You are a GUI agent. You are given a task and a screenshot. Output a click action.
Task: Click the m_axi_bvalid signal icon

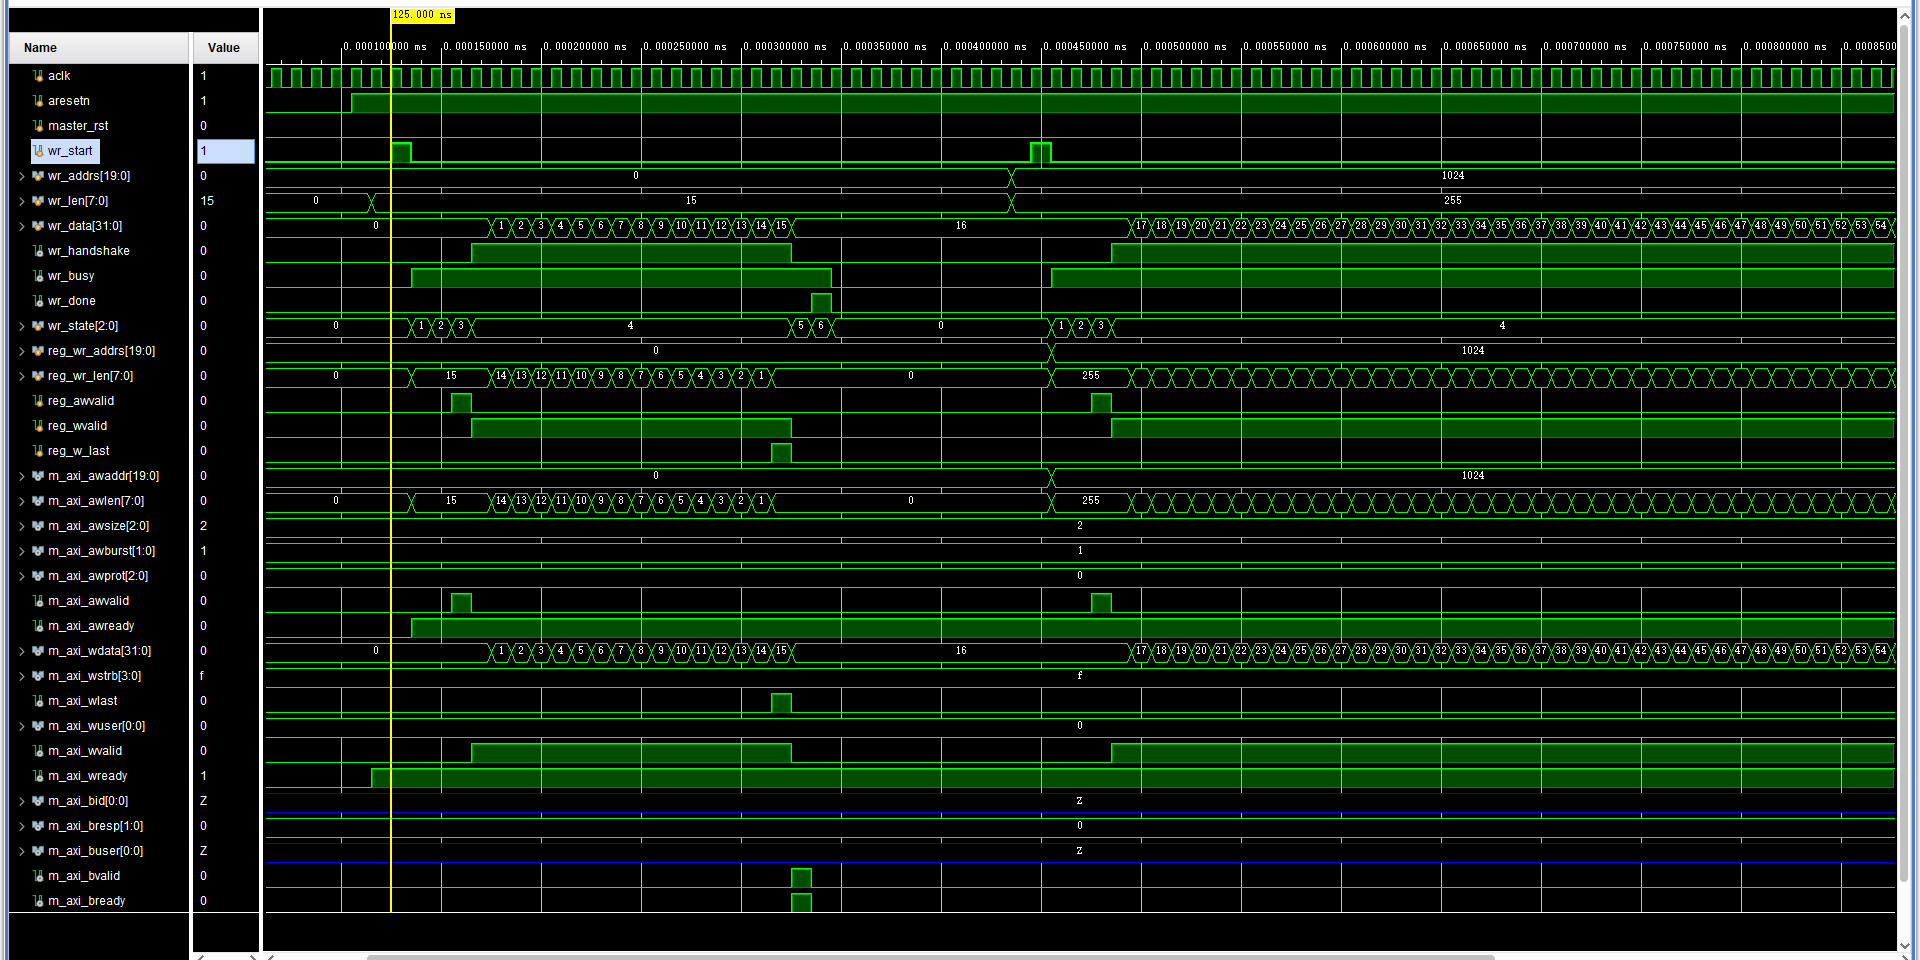[x=37, y=875]
